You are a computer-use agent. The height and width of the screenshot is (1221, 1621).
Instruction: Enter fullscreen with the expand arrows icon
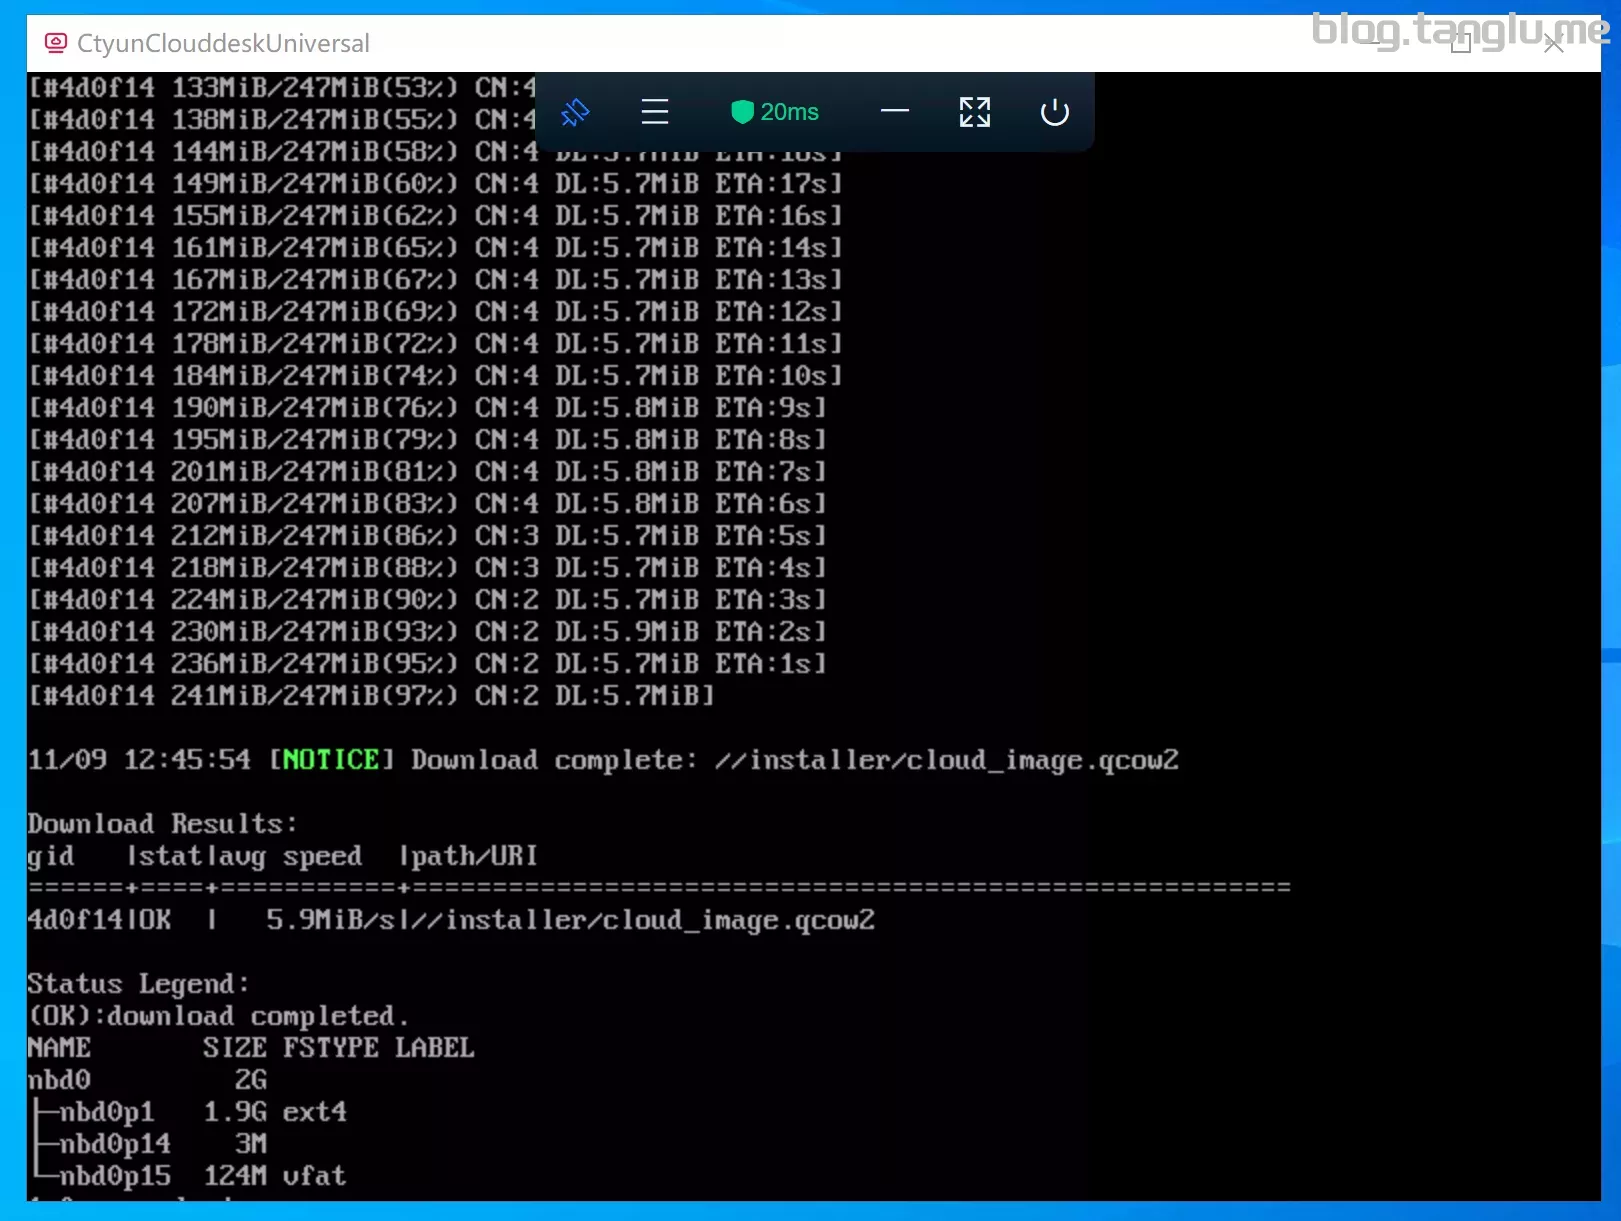(x=975, y=112)
